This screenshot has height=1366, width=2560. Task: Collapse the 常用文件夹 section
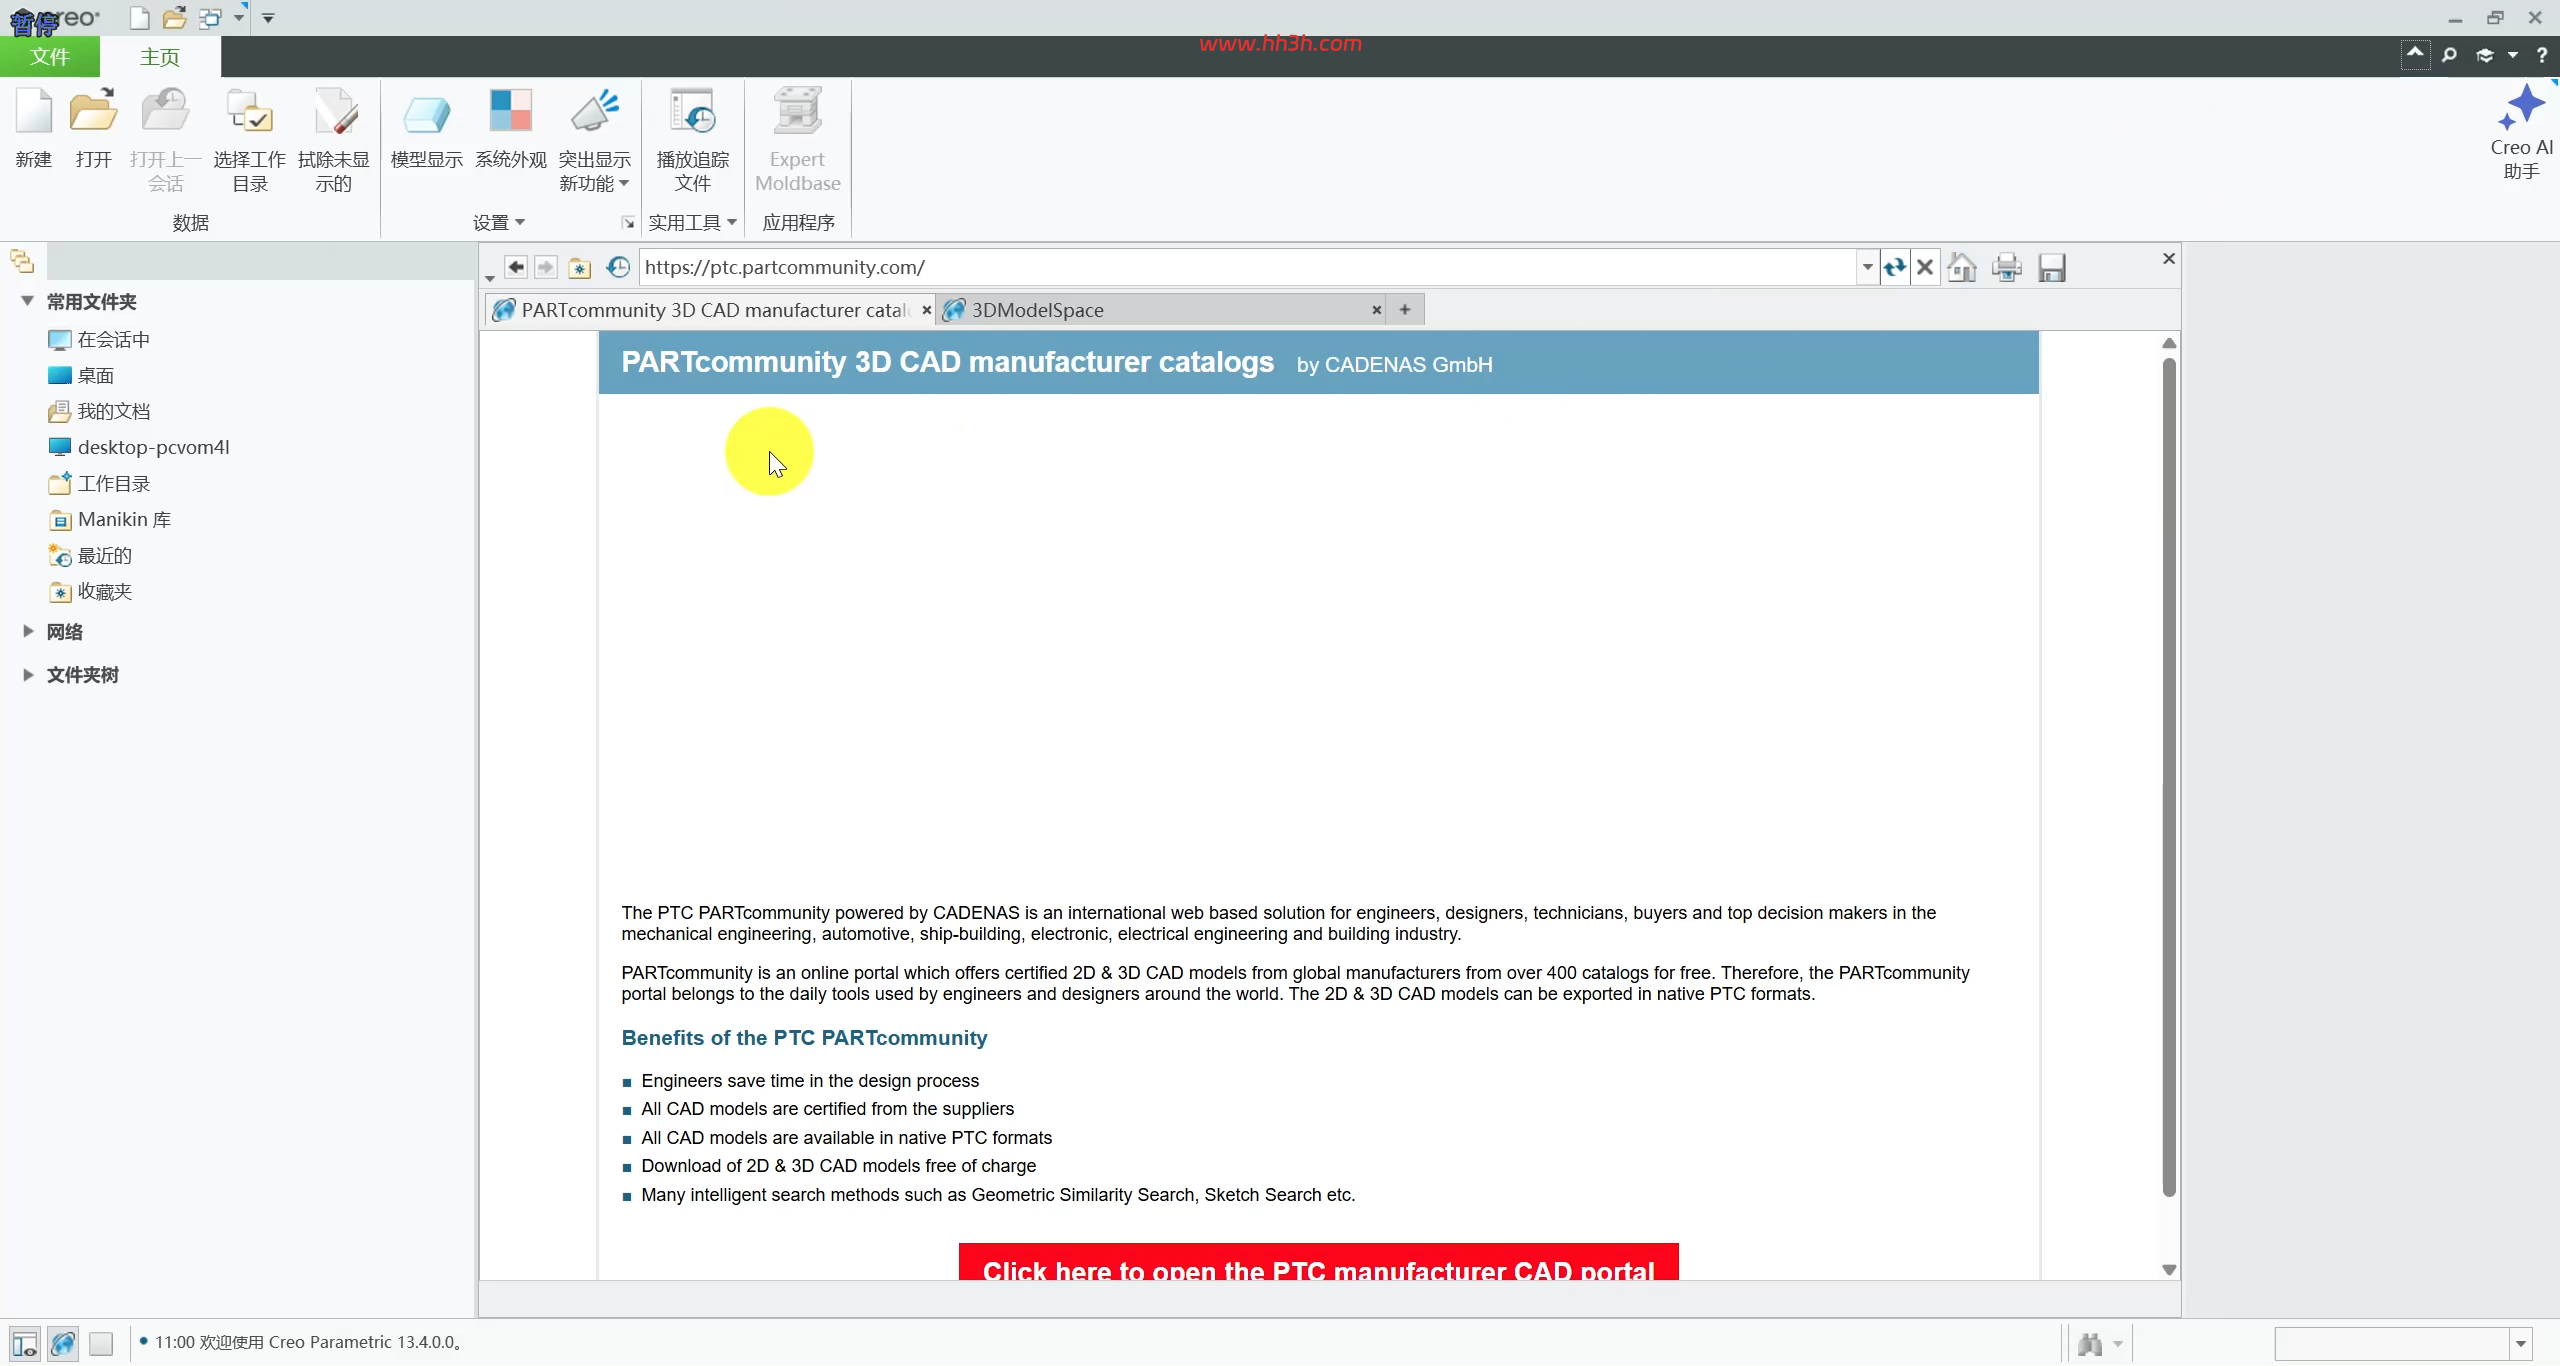click(27, 301)
